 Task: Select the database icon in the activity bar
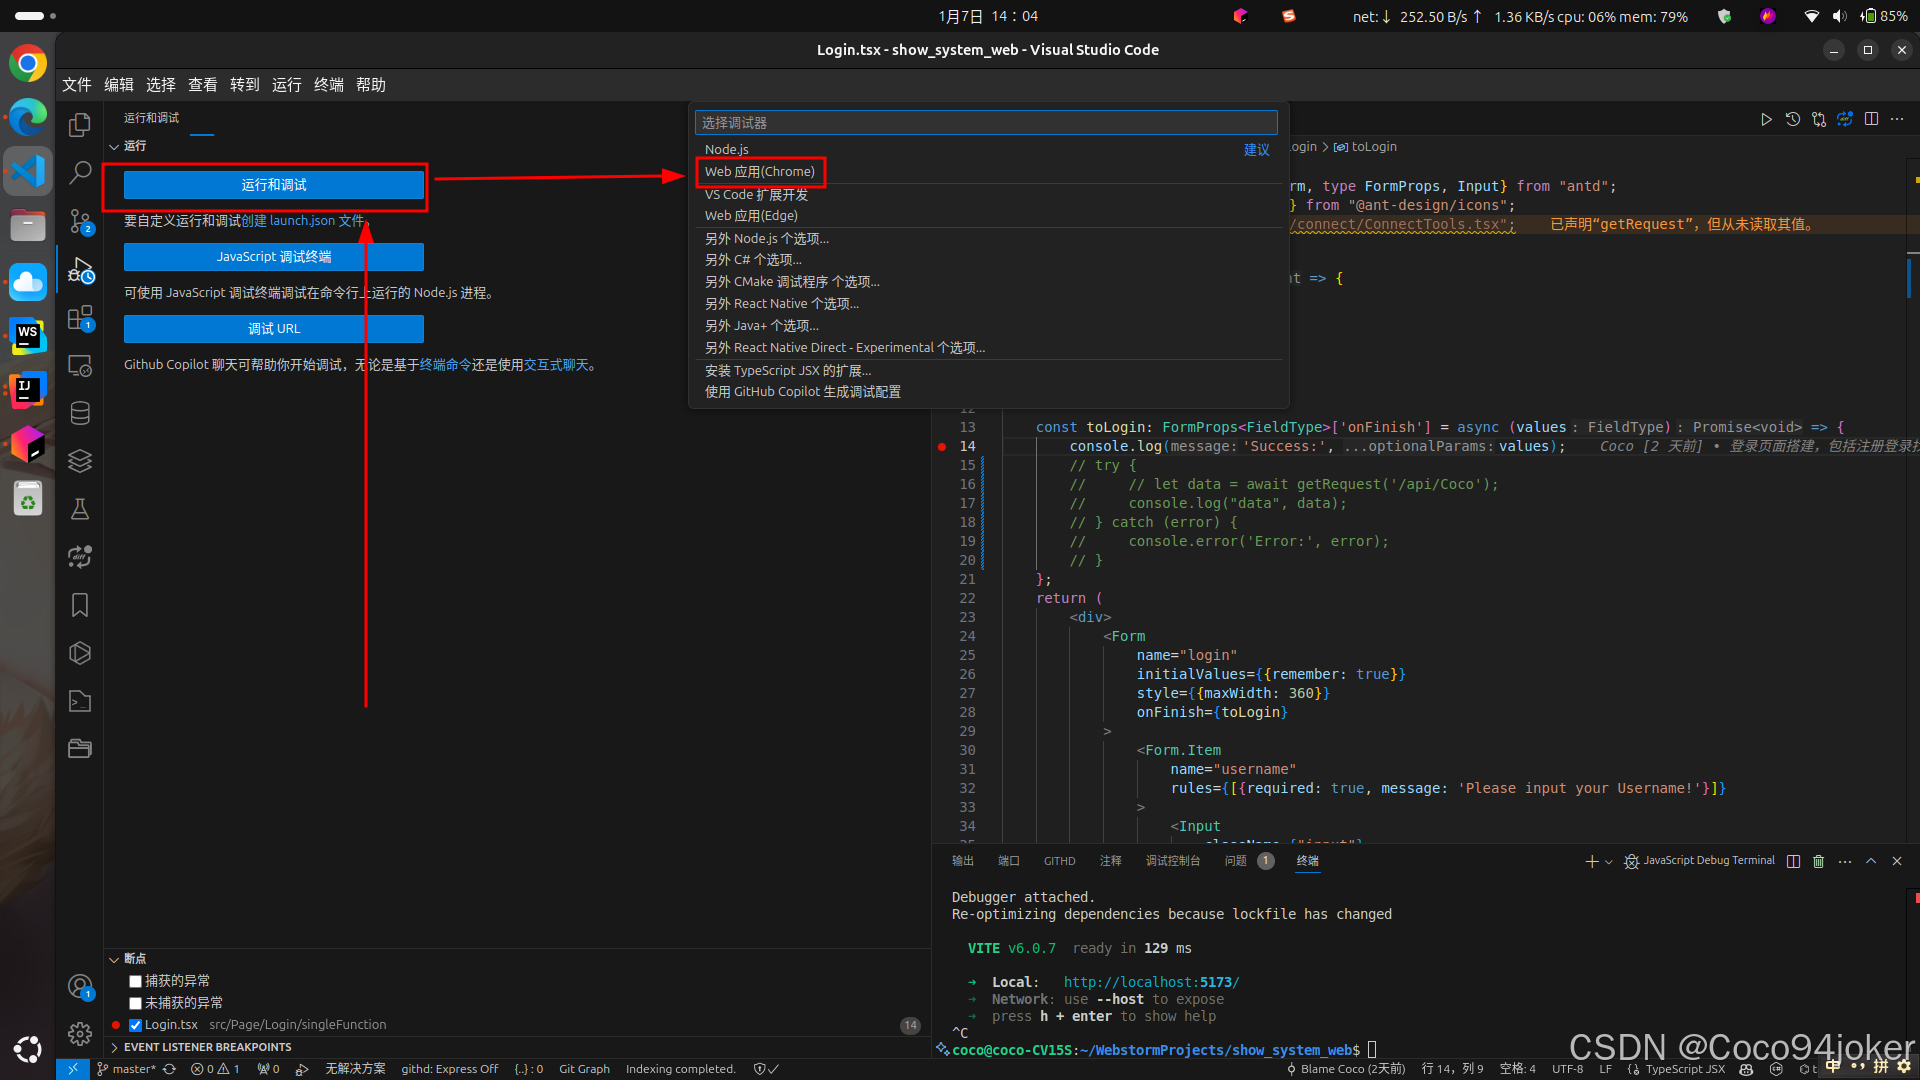pyautogui.click(x=80, y=412)
